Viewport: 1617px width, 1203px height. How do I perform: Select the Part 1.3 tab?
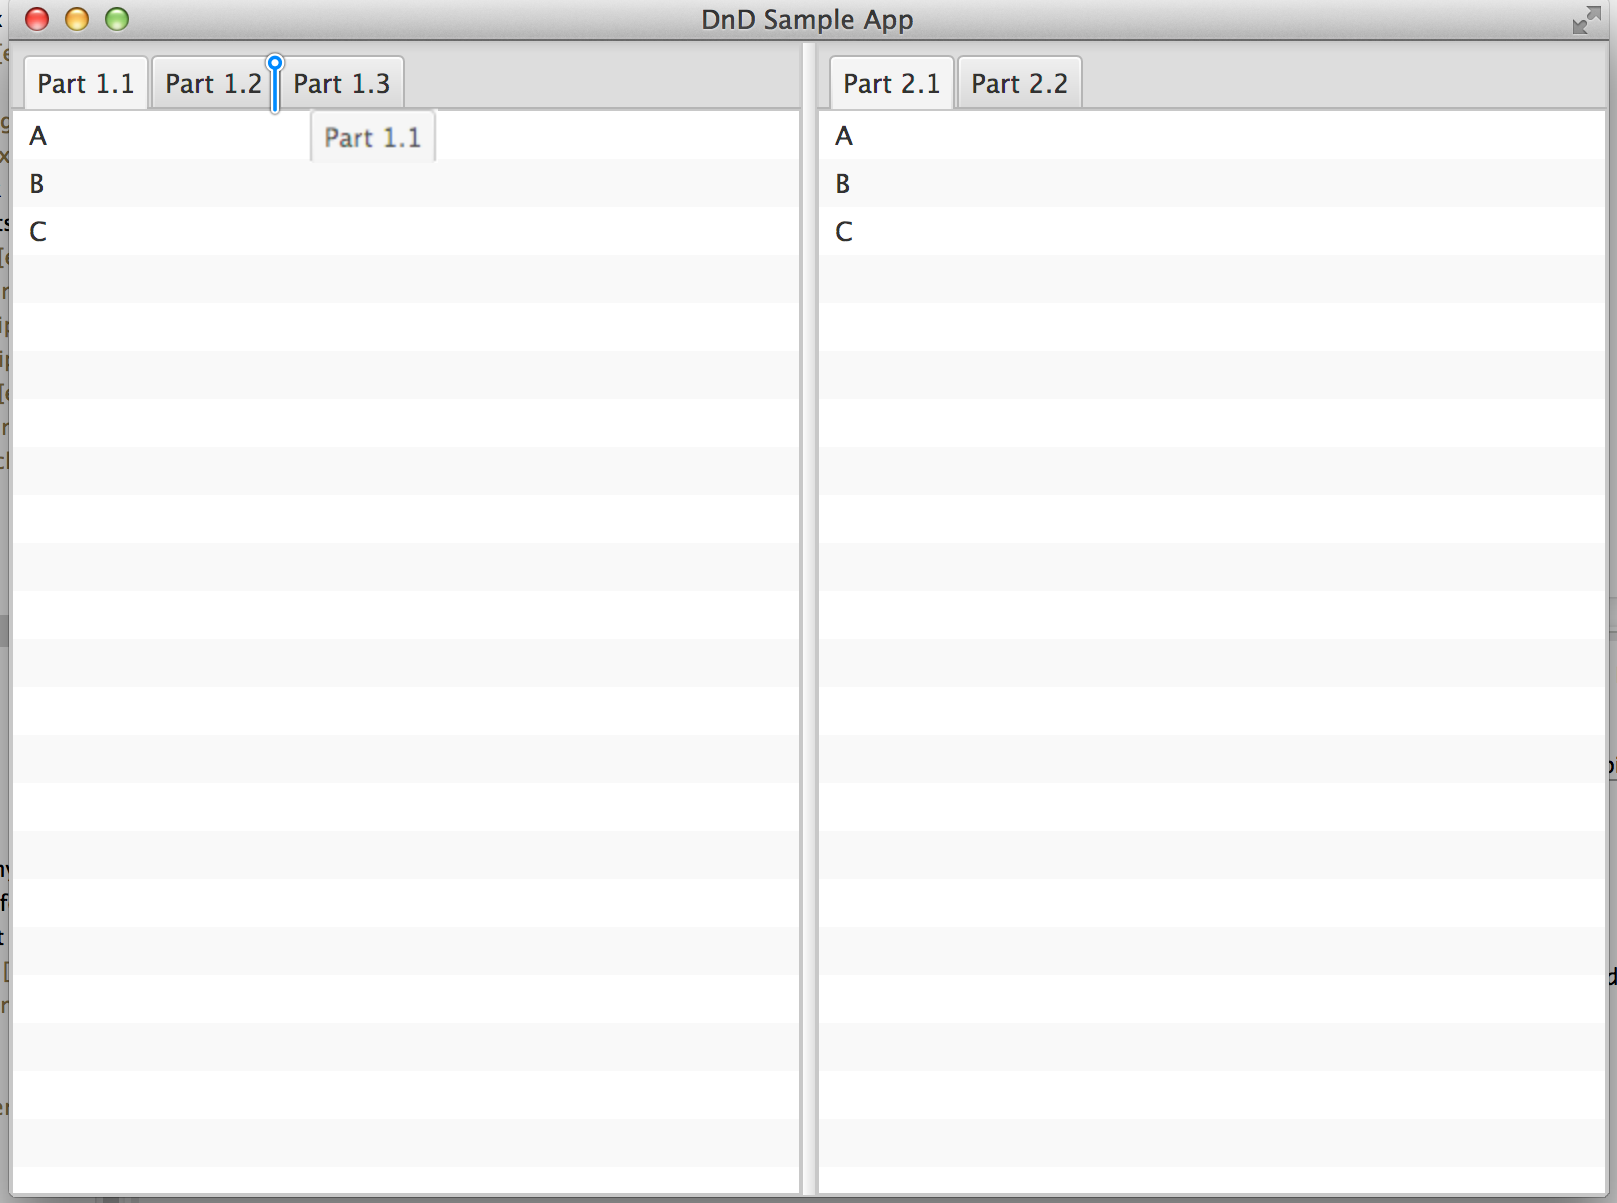341,83
